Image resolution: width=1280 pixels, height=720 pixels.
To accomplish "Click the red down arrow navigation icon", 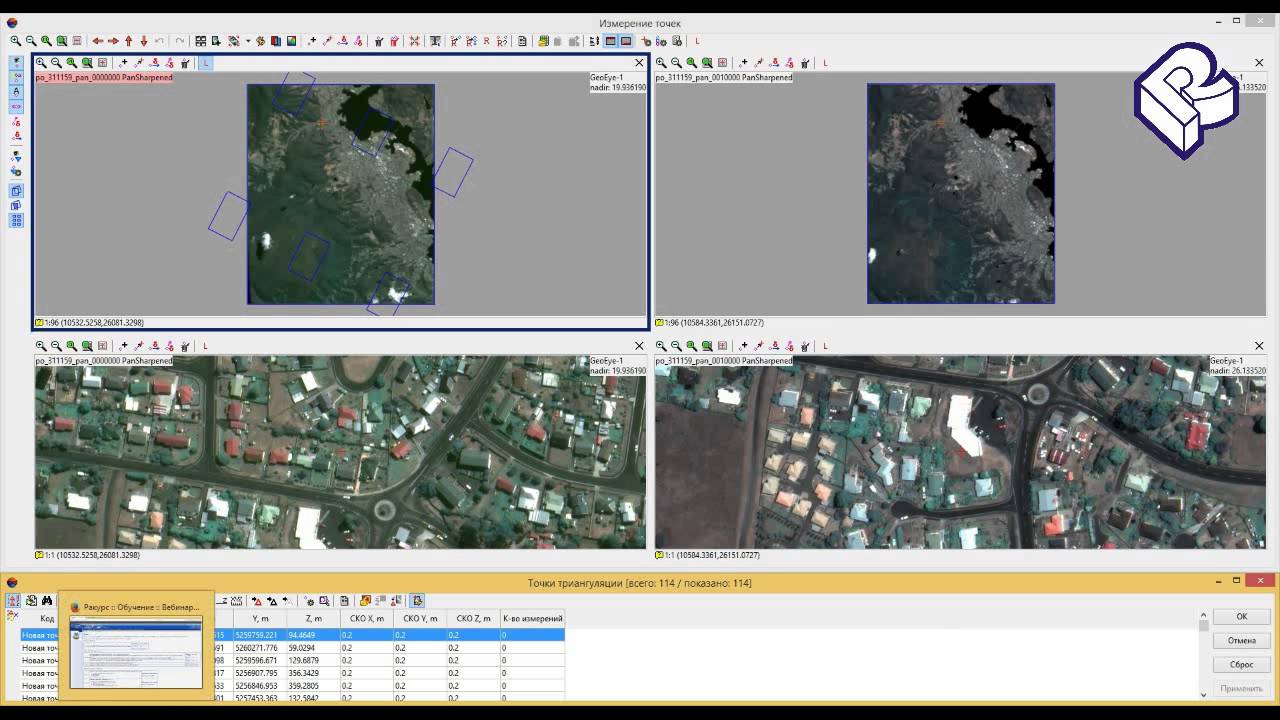I will pos(144,41).
